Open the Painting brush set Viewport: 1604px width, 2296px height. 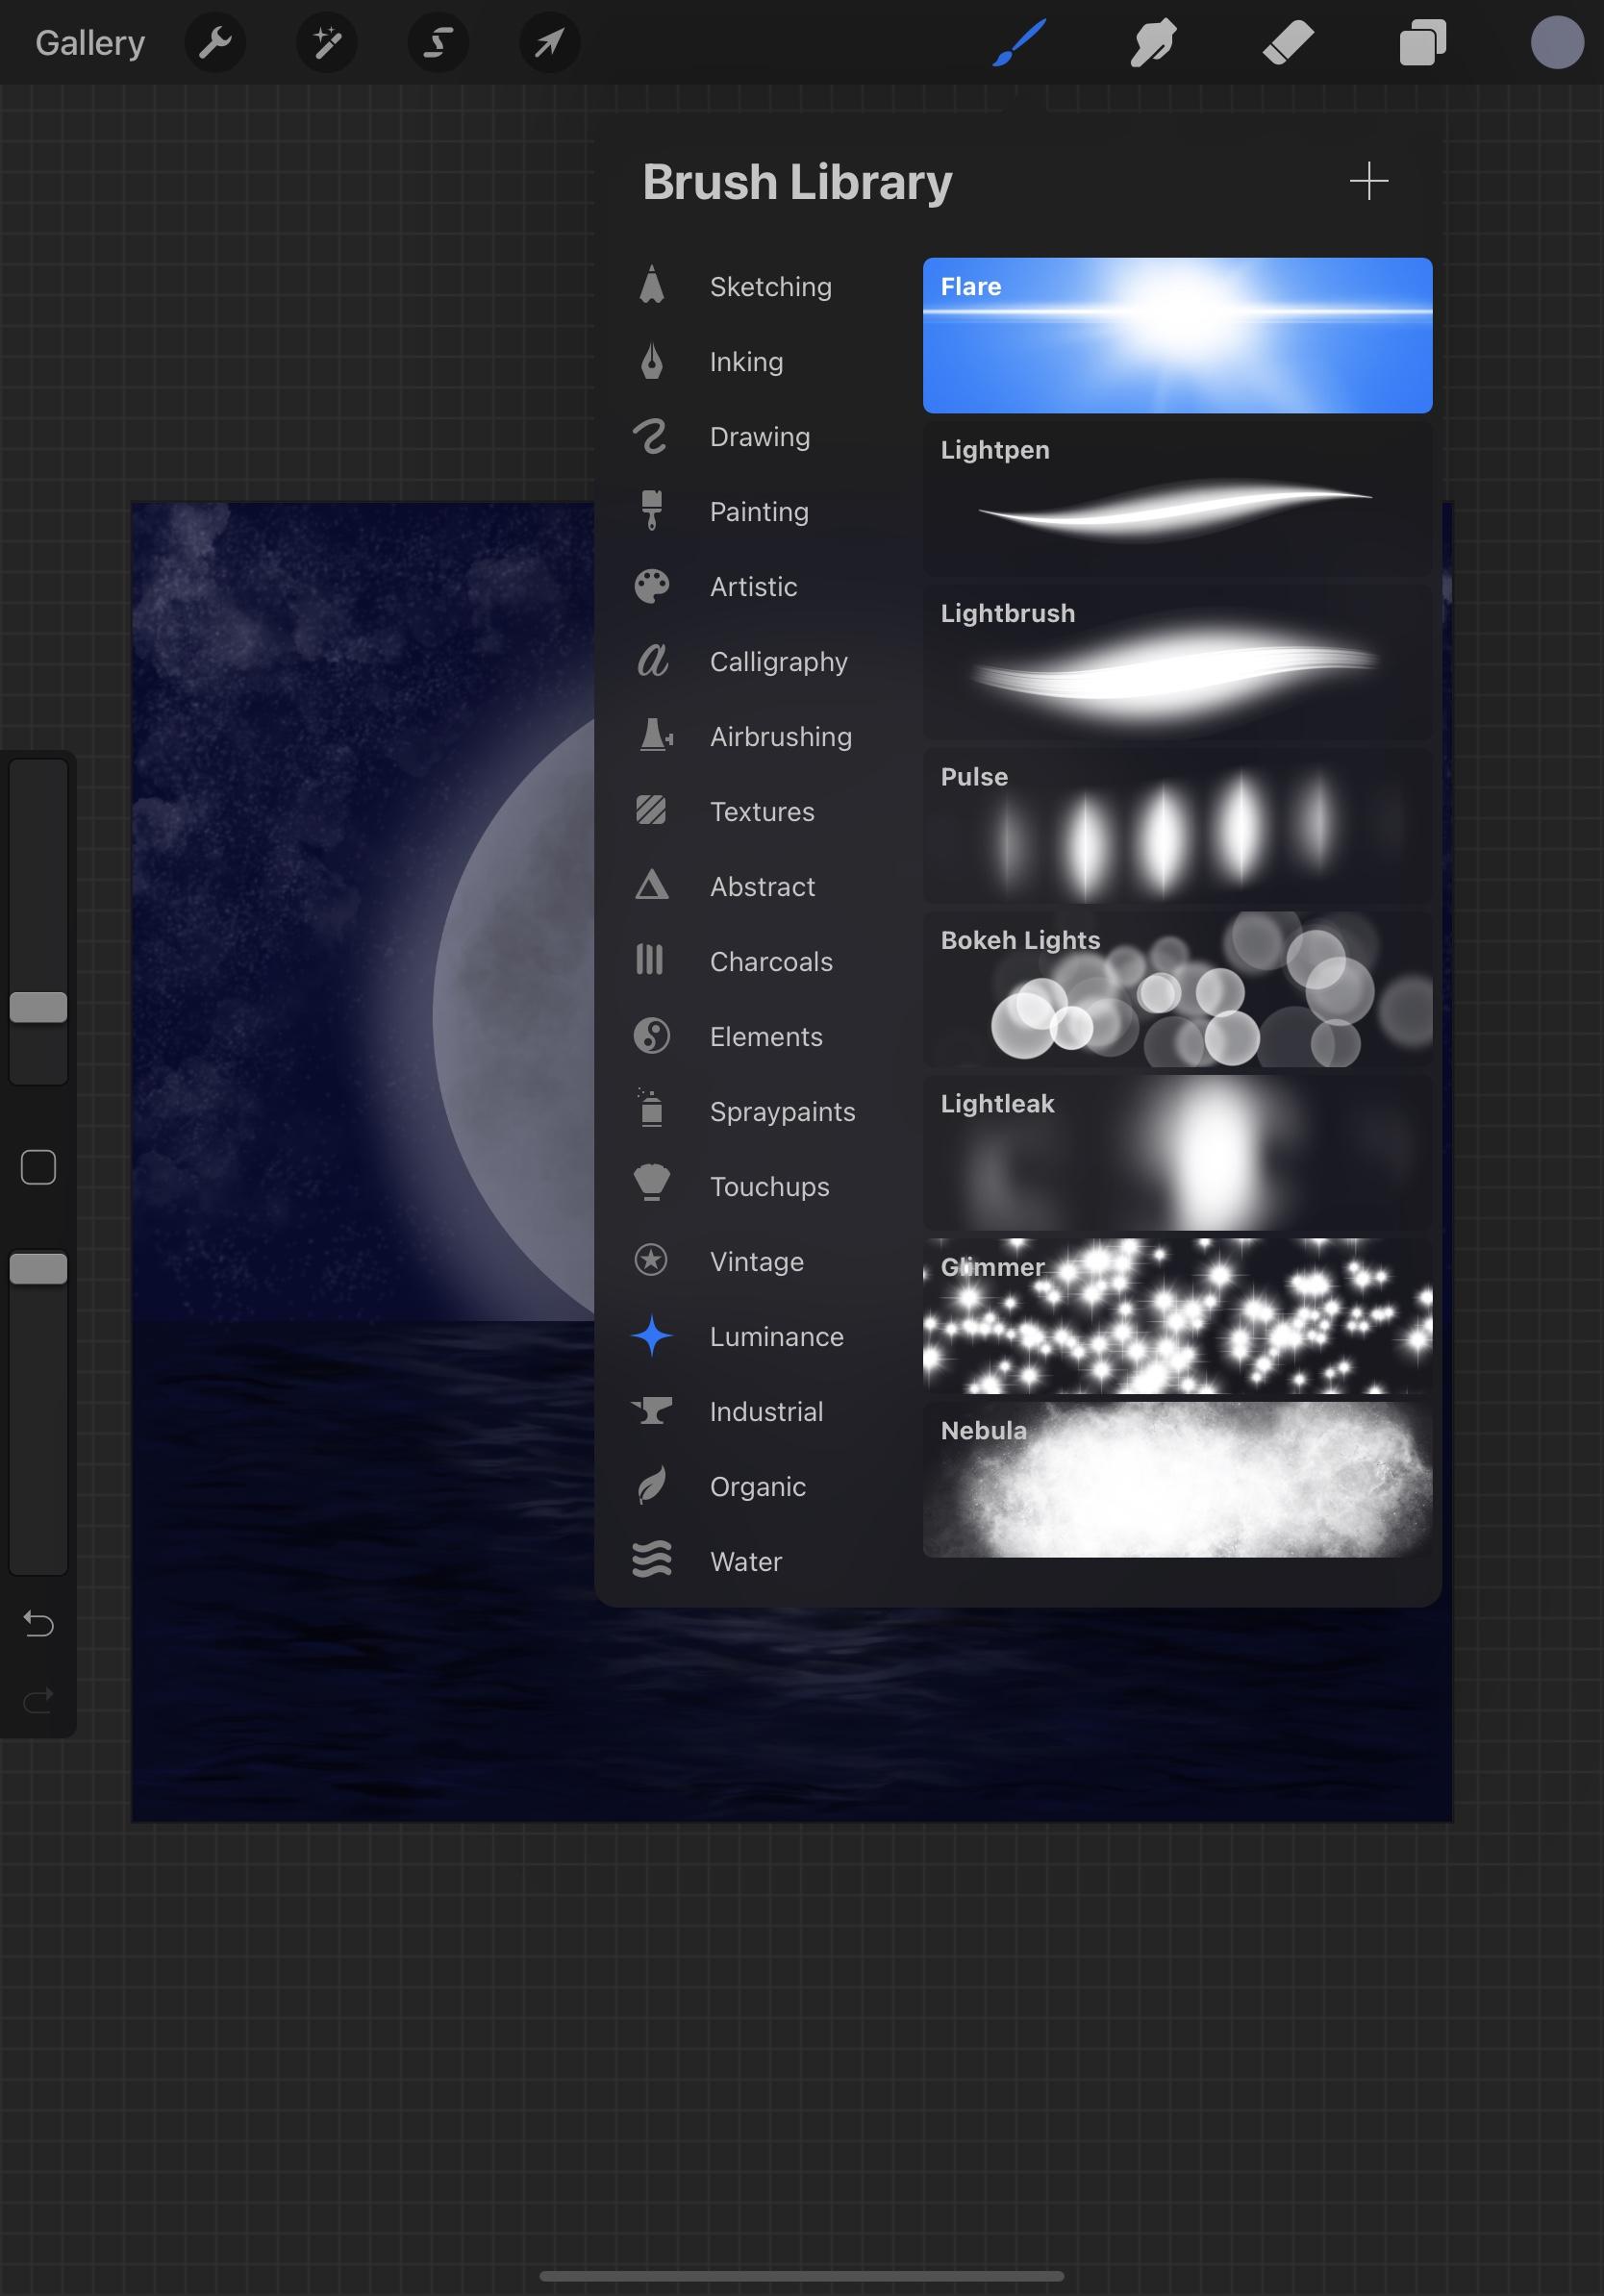762,512
